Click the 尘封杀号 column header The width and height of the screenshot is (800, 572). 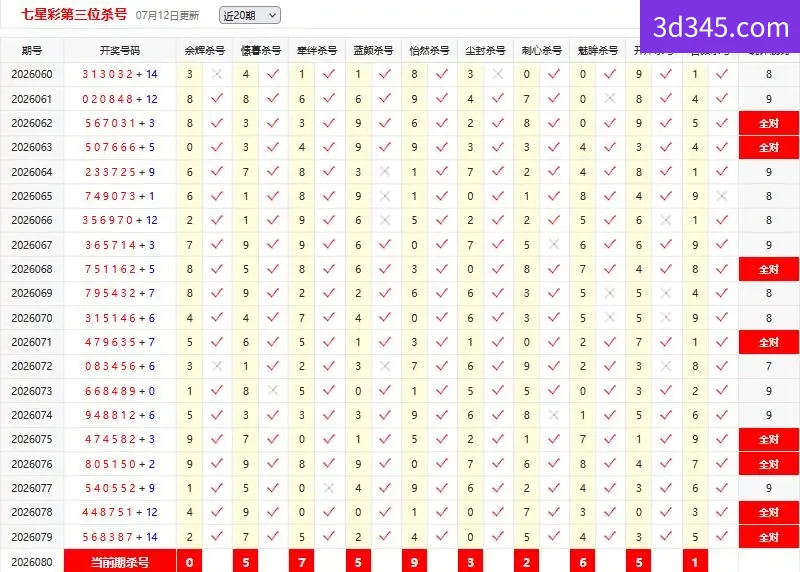click(x=485, y=51)
